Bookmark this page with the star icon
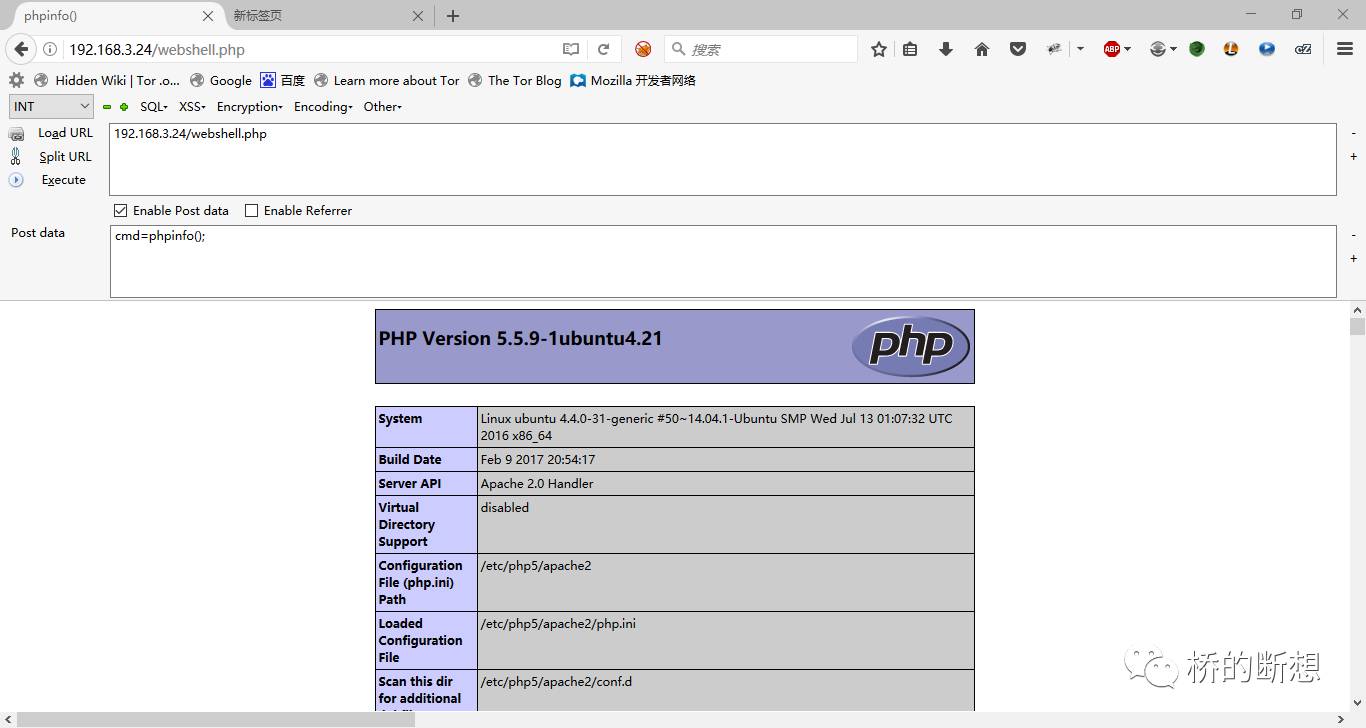The height and width of the screenshot is (728, 1366). (879, 49)
